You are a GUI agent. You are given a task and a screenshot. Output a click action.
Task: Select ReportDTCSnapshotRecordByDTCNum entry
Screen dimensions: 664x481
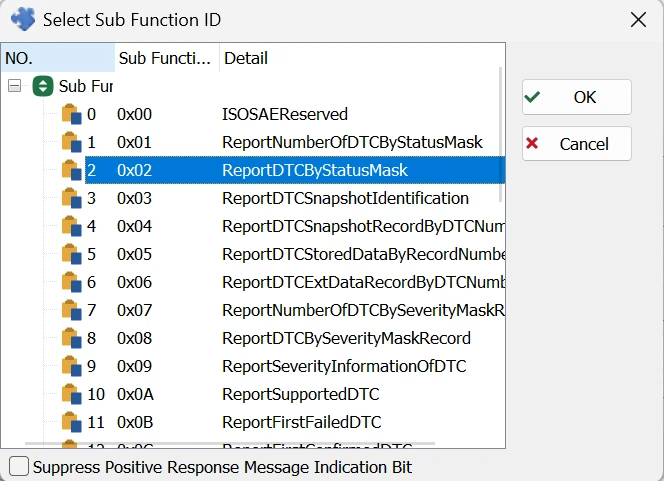tap(363, 226)
